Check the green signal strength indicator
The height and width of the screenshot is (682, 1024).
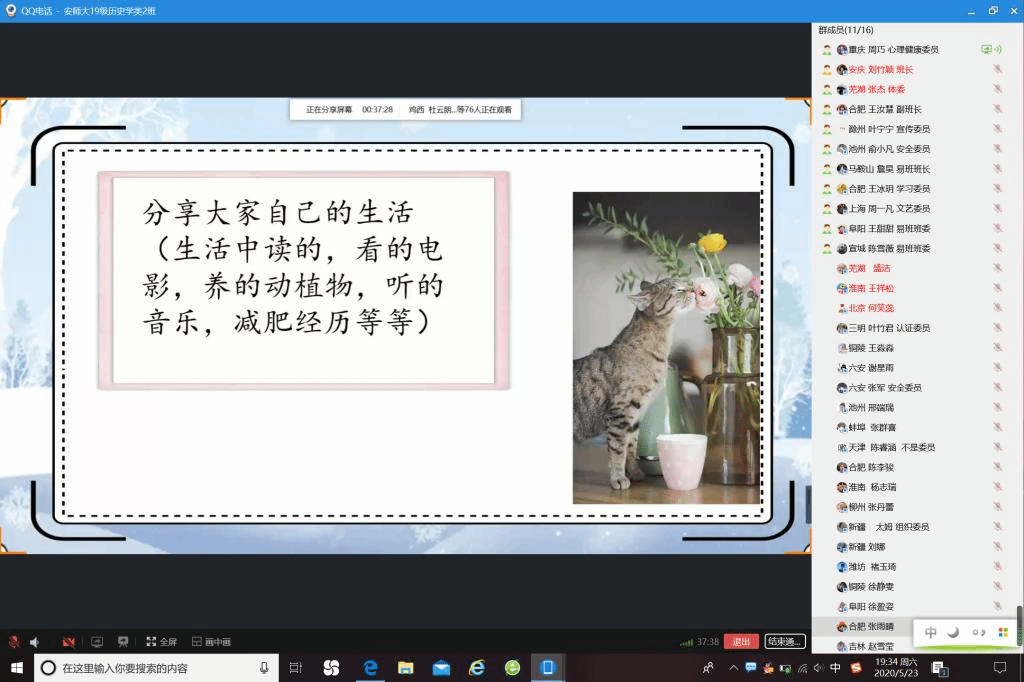(686, 642)
